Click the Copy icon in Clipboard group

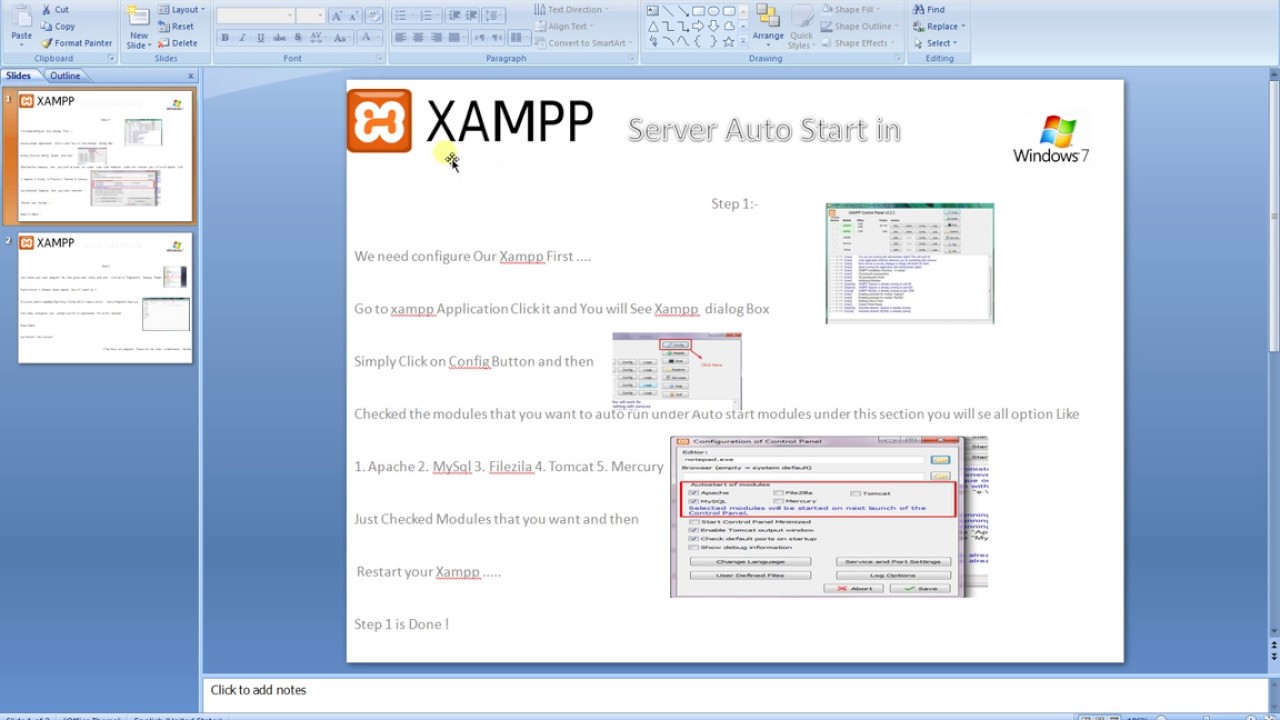[46, 26]
